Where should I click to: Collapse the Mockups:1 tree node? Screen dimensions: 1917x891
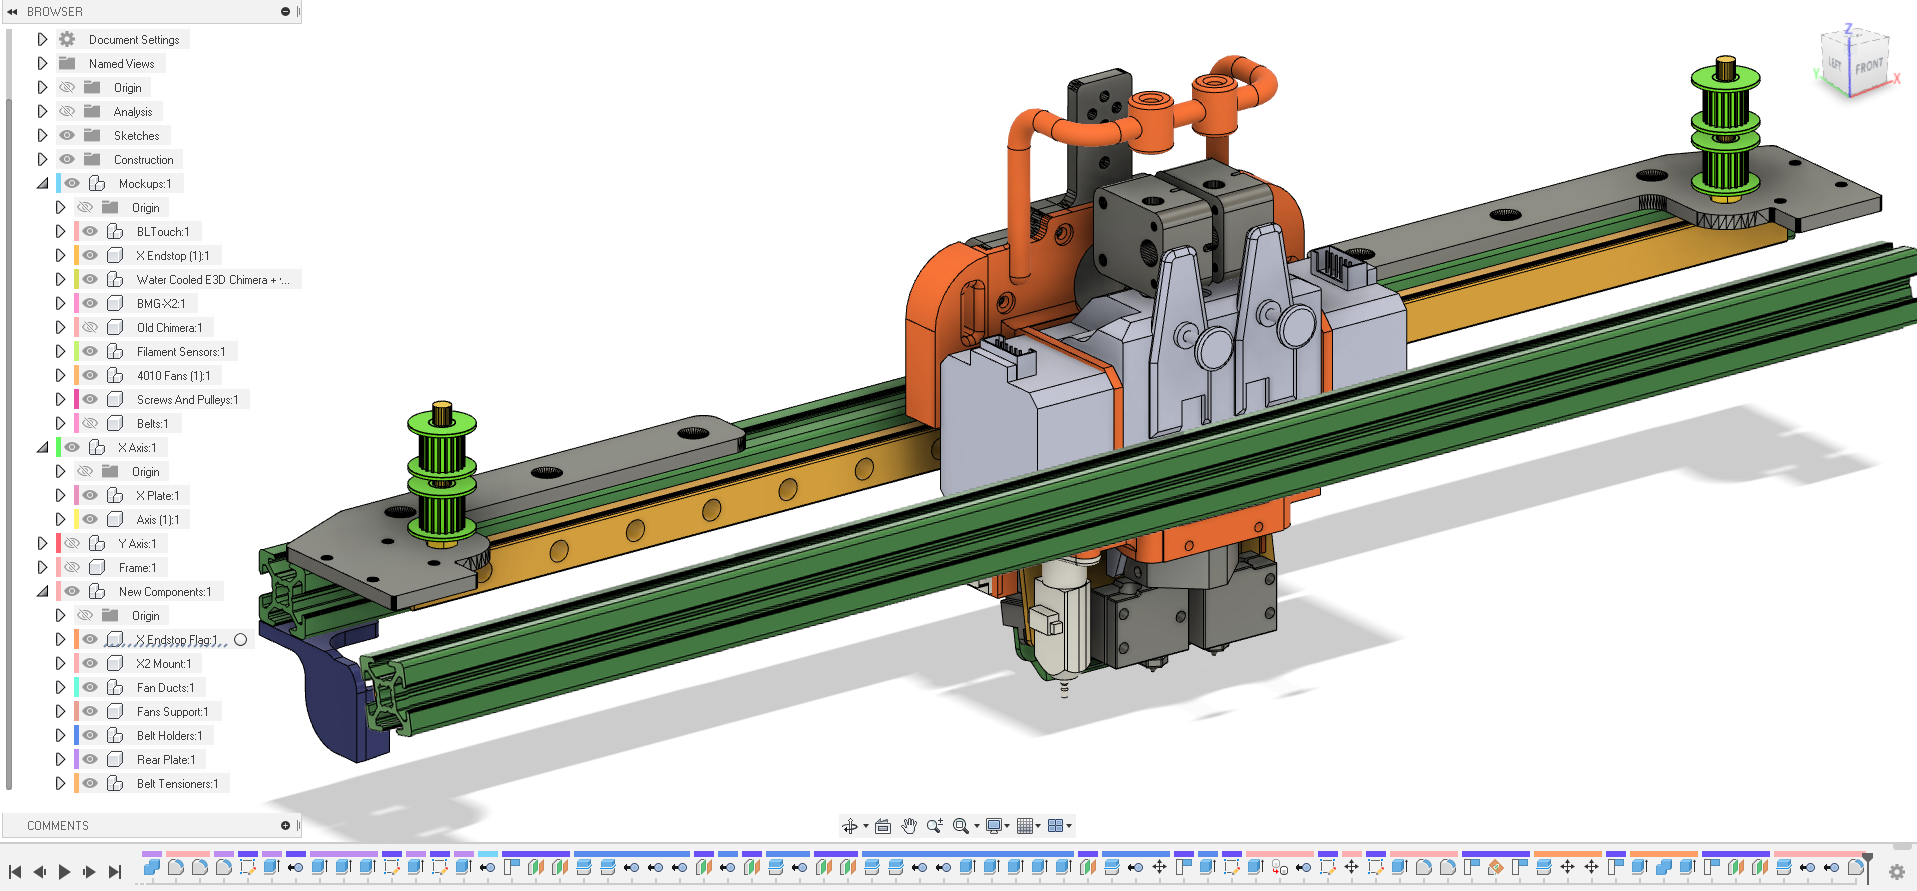point(42,184)
